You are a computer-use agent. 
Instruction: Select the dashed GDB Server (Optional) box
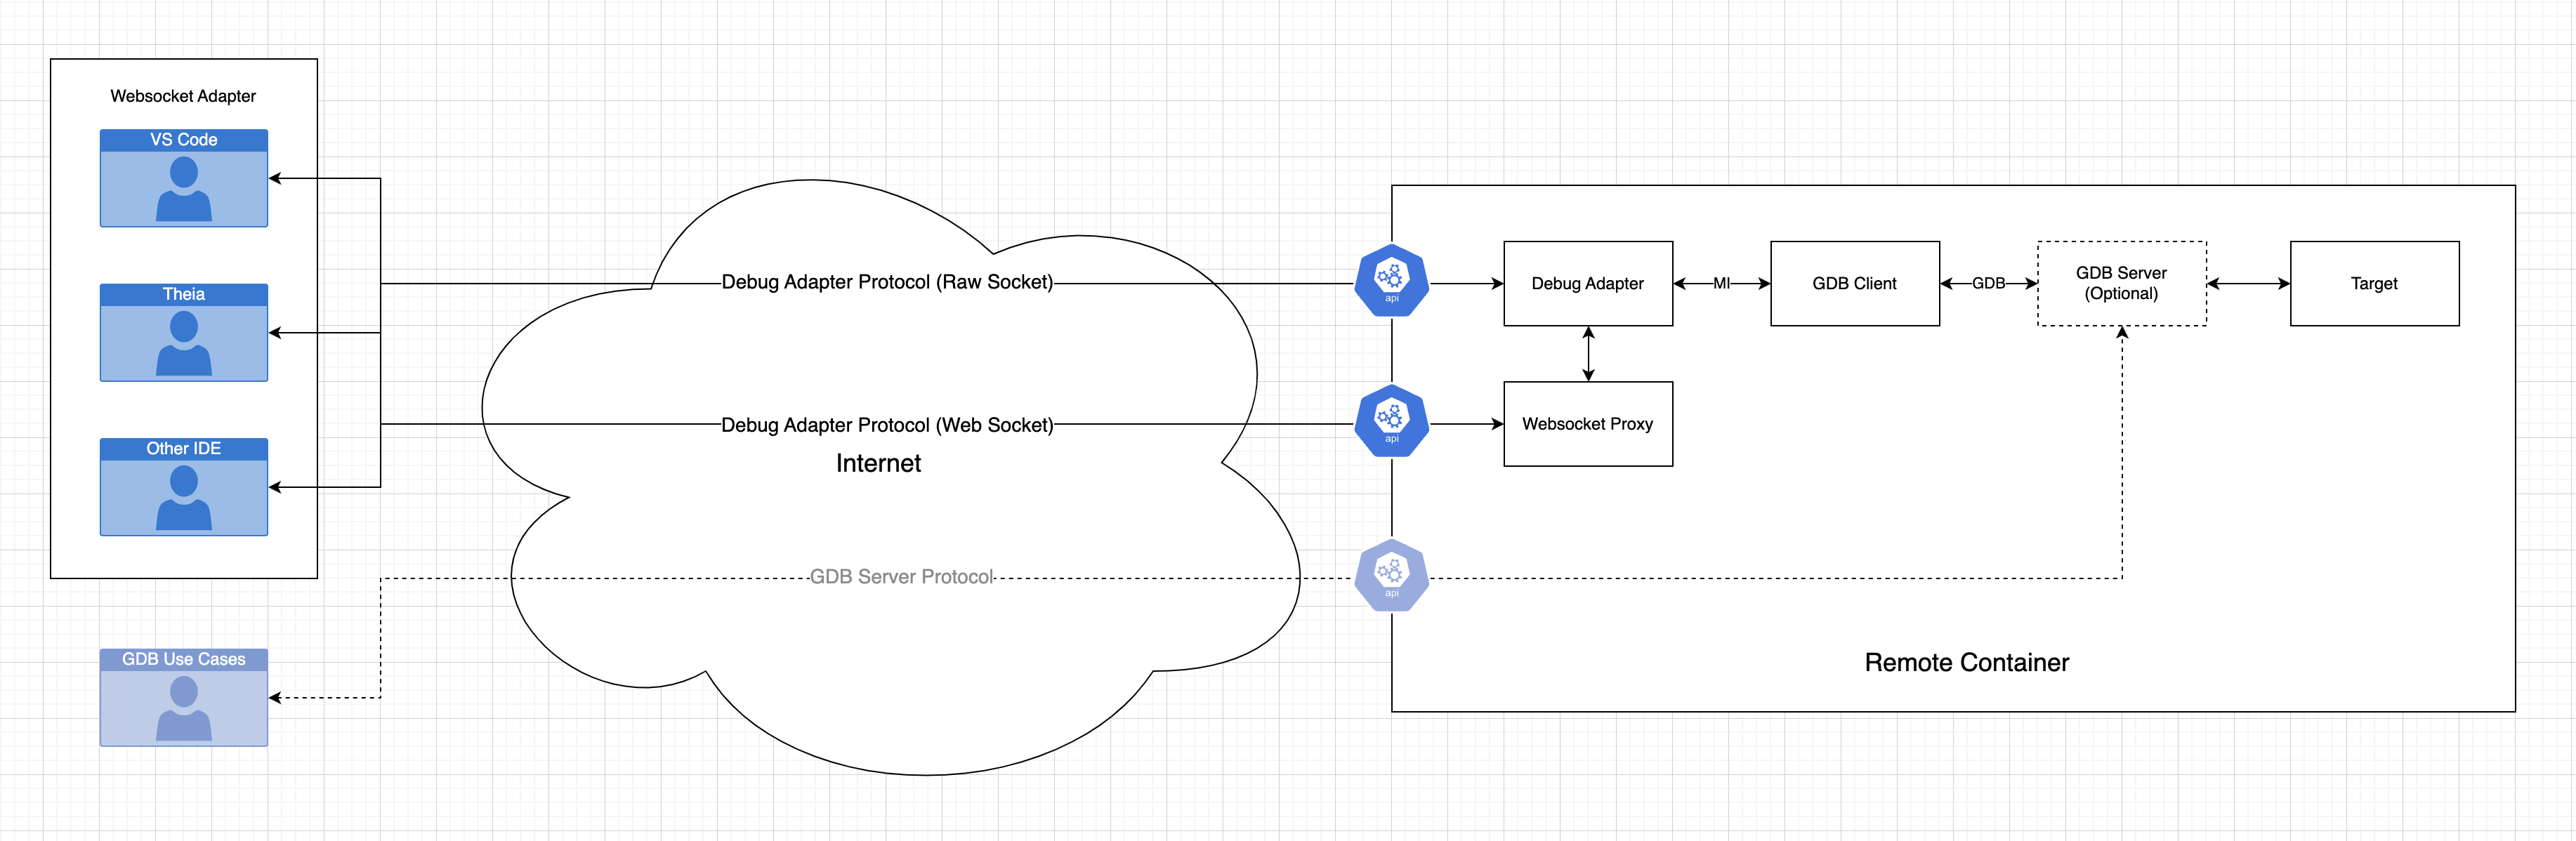pyautogui.click(x=2121, y=283)
